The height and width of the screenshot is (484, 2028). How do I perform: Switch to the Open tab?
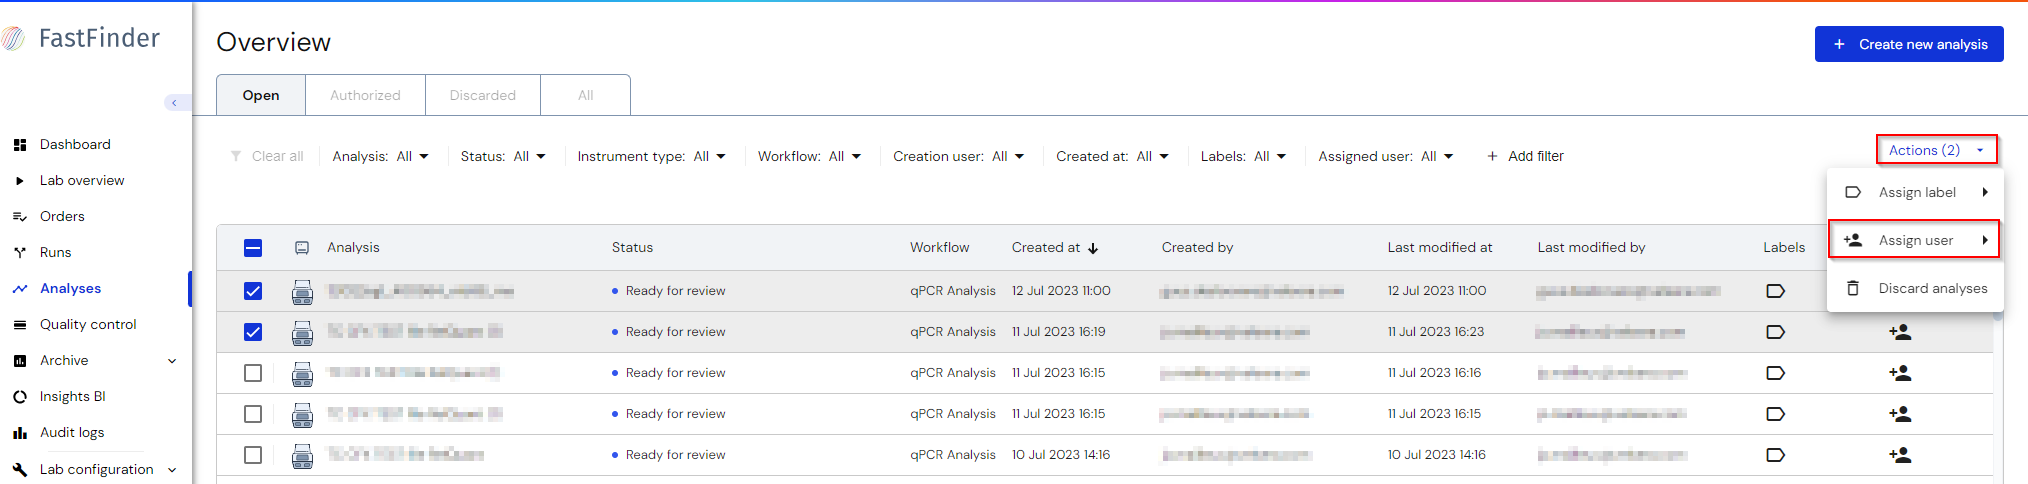(x=261, y=95)
